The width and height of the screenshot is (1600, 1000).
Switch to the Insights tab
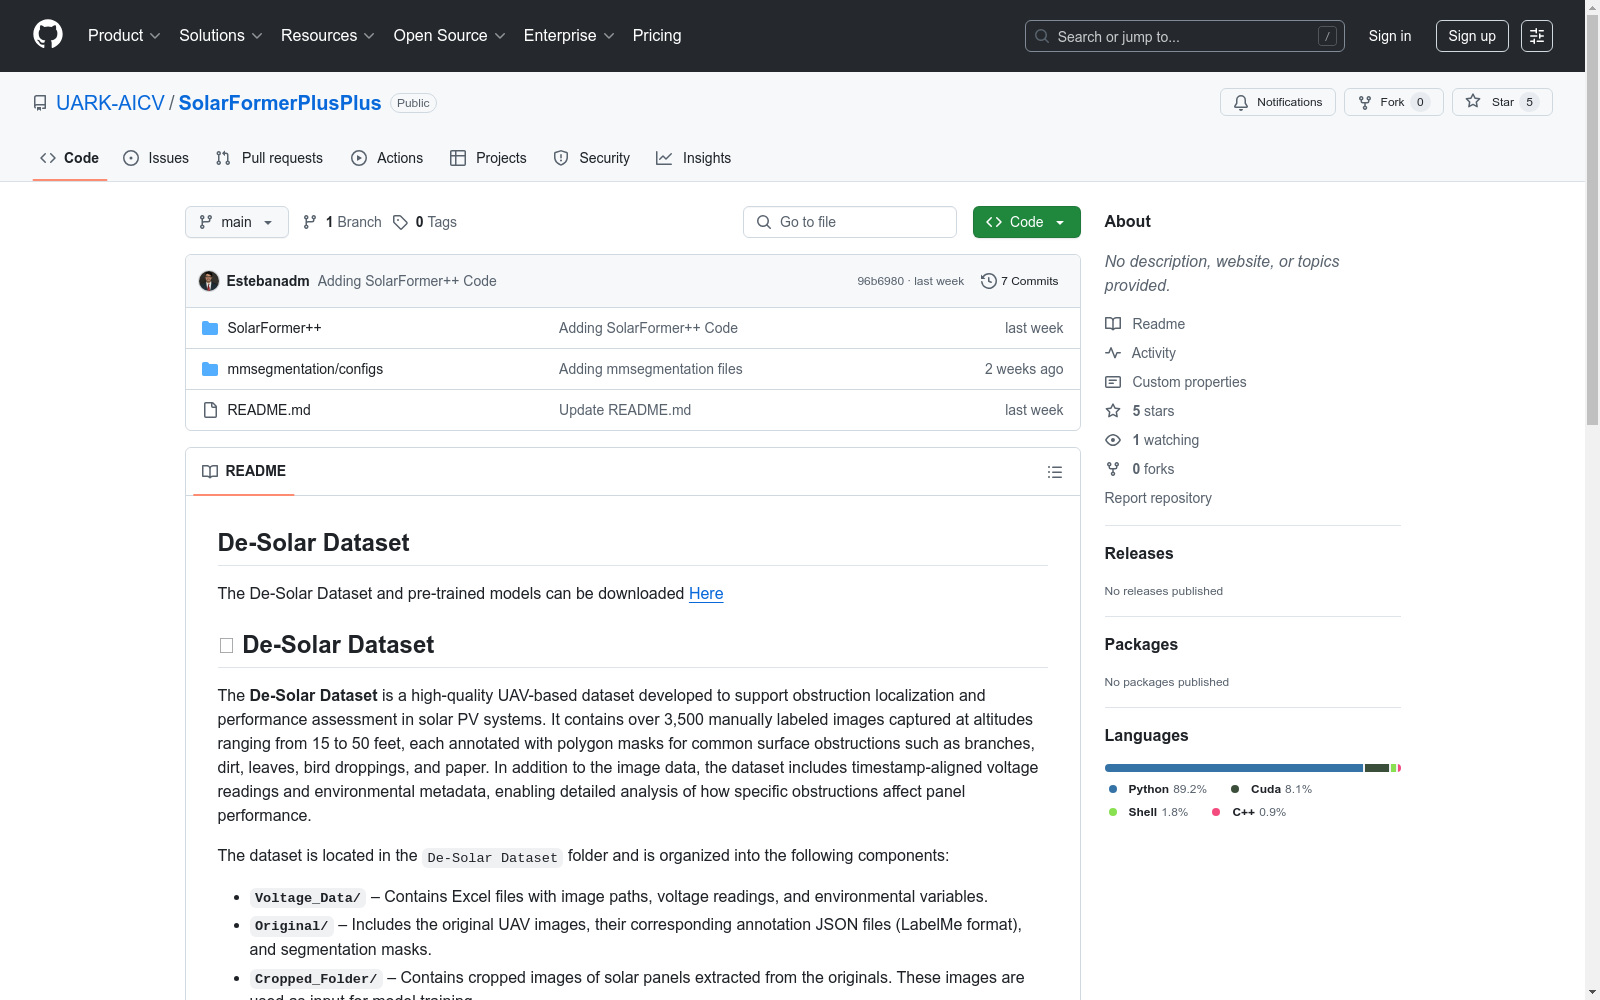(x=693, y=158)
